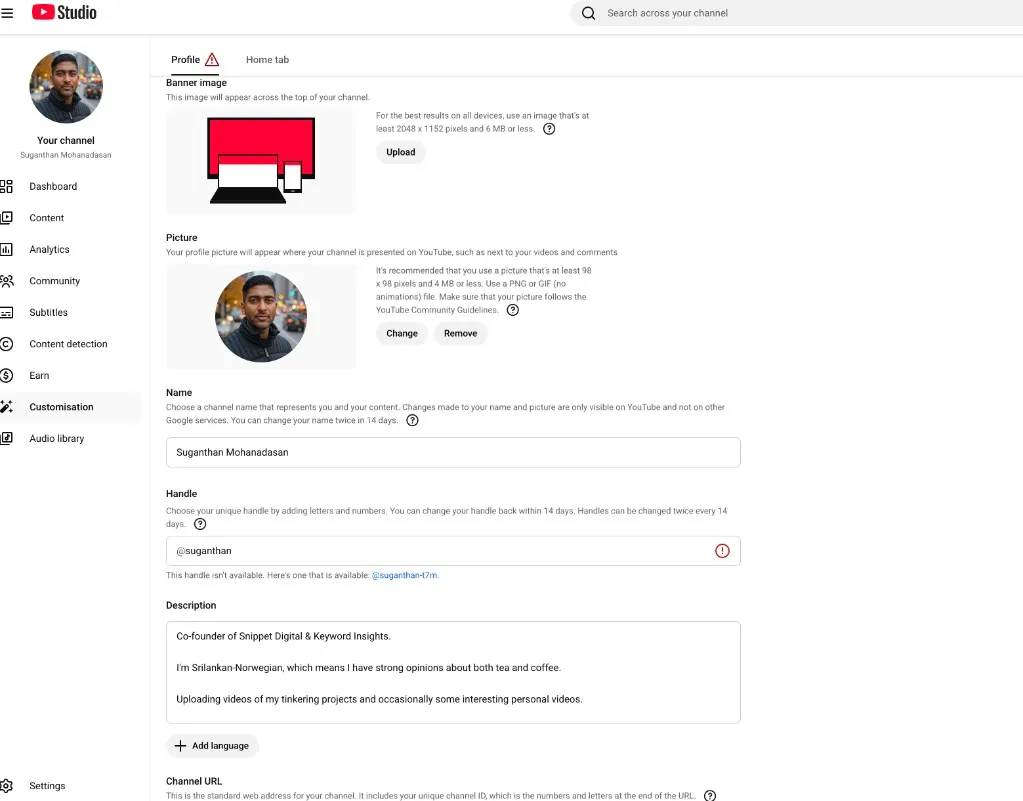
Task: Open the hamburger navigation menu
Action: click(8, 13)
